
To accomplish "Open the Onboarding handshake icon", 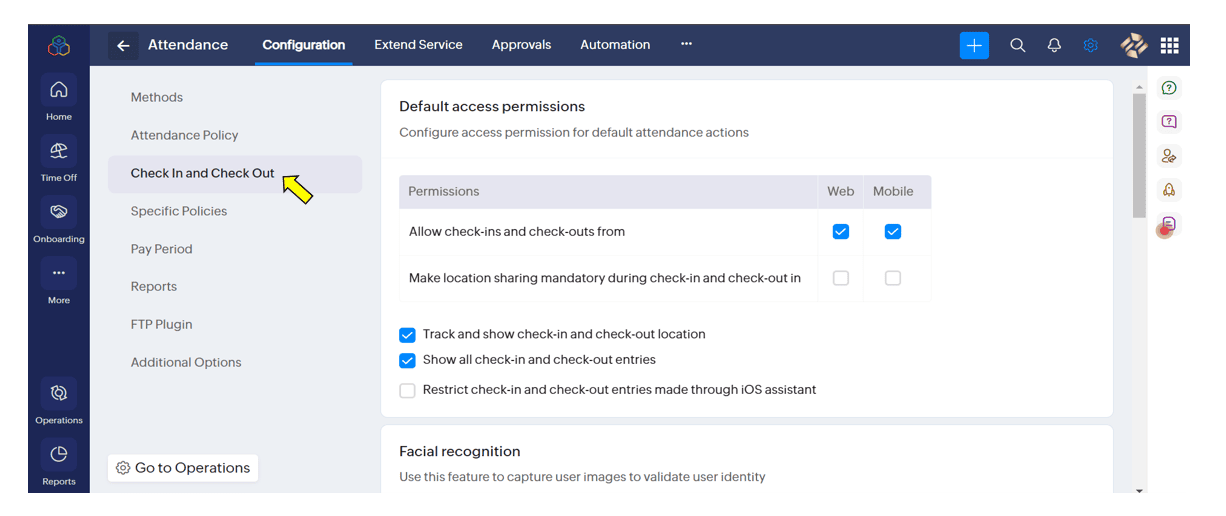I will (59, 212).
